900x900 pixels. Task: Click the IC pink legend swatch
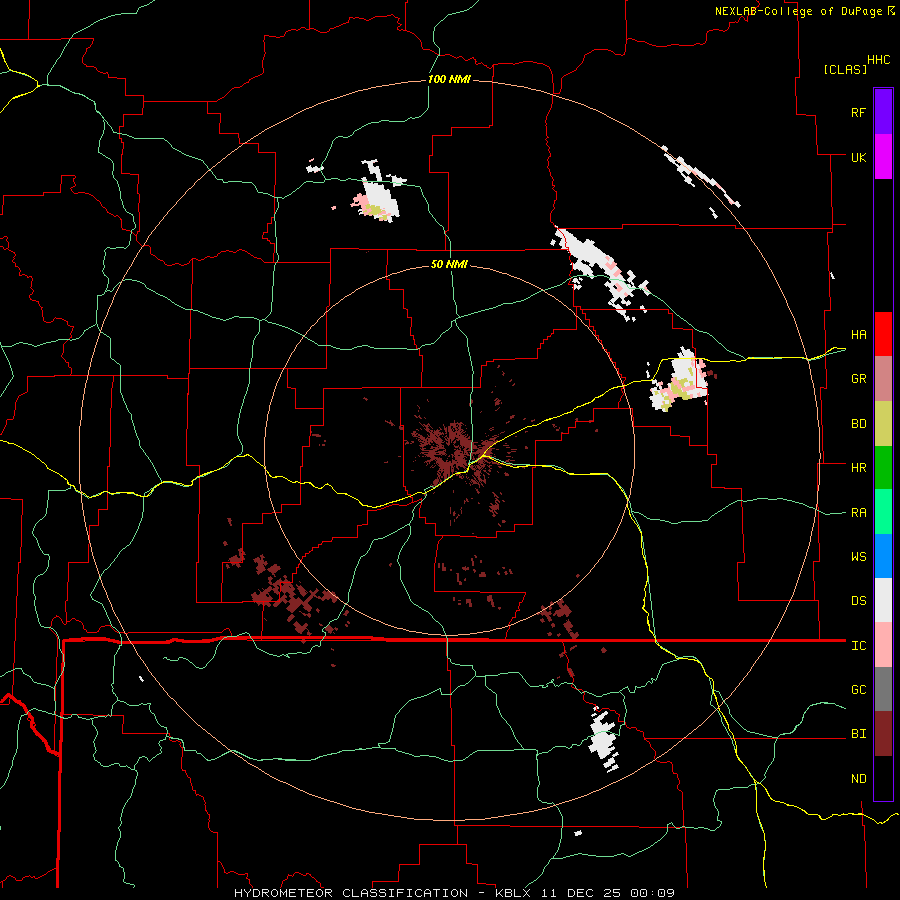(883, 645)
